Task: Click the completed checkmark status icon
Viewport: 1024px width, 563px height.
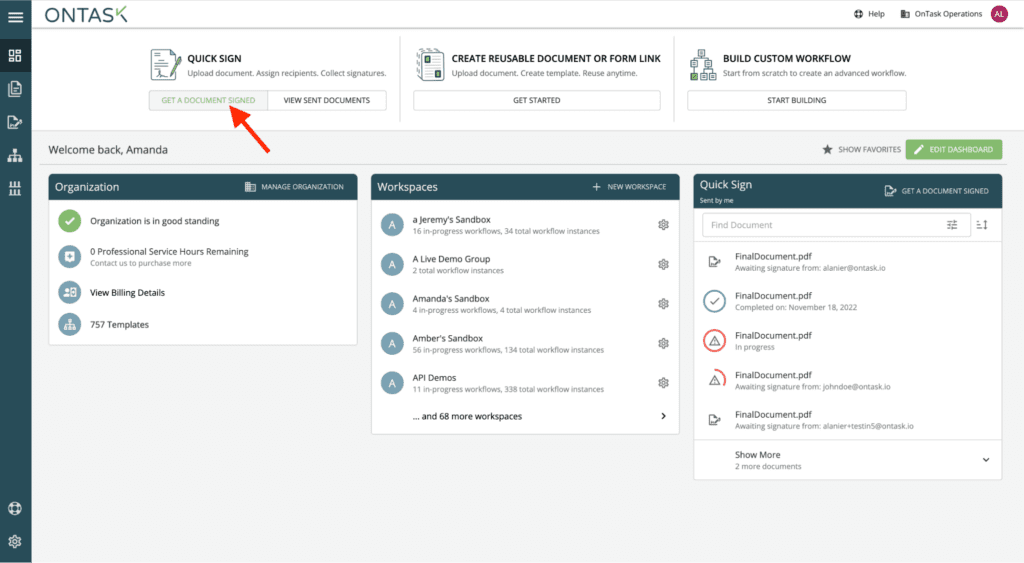Action: 714,301
